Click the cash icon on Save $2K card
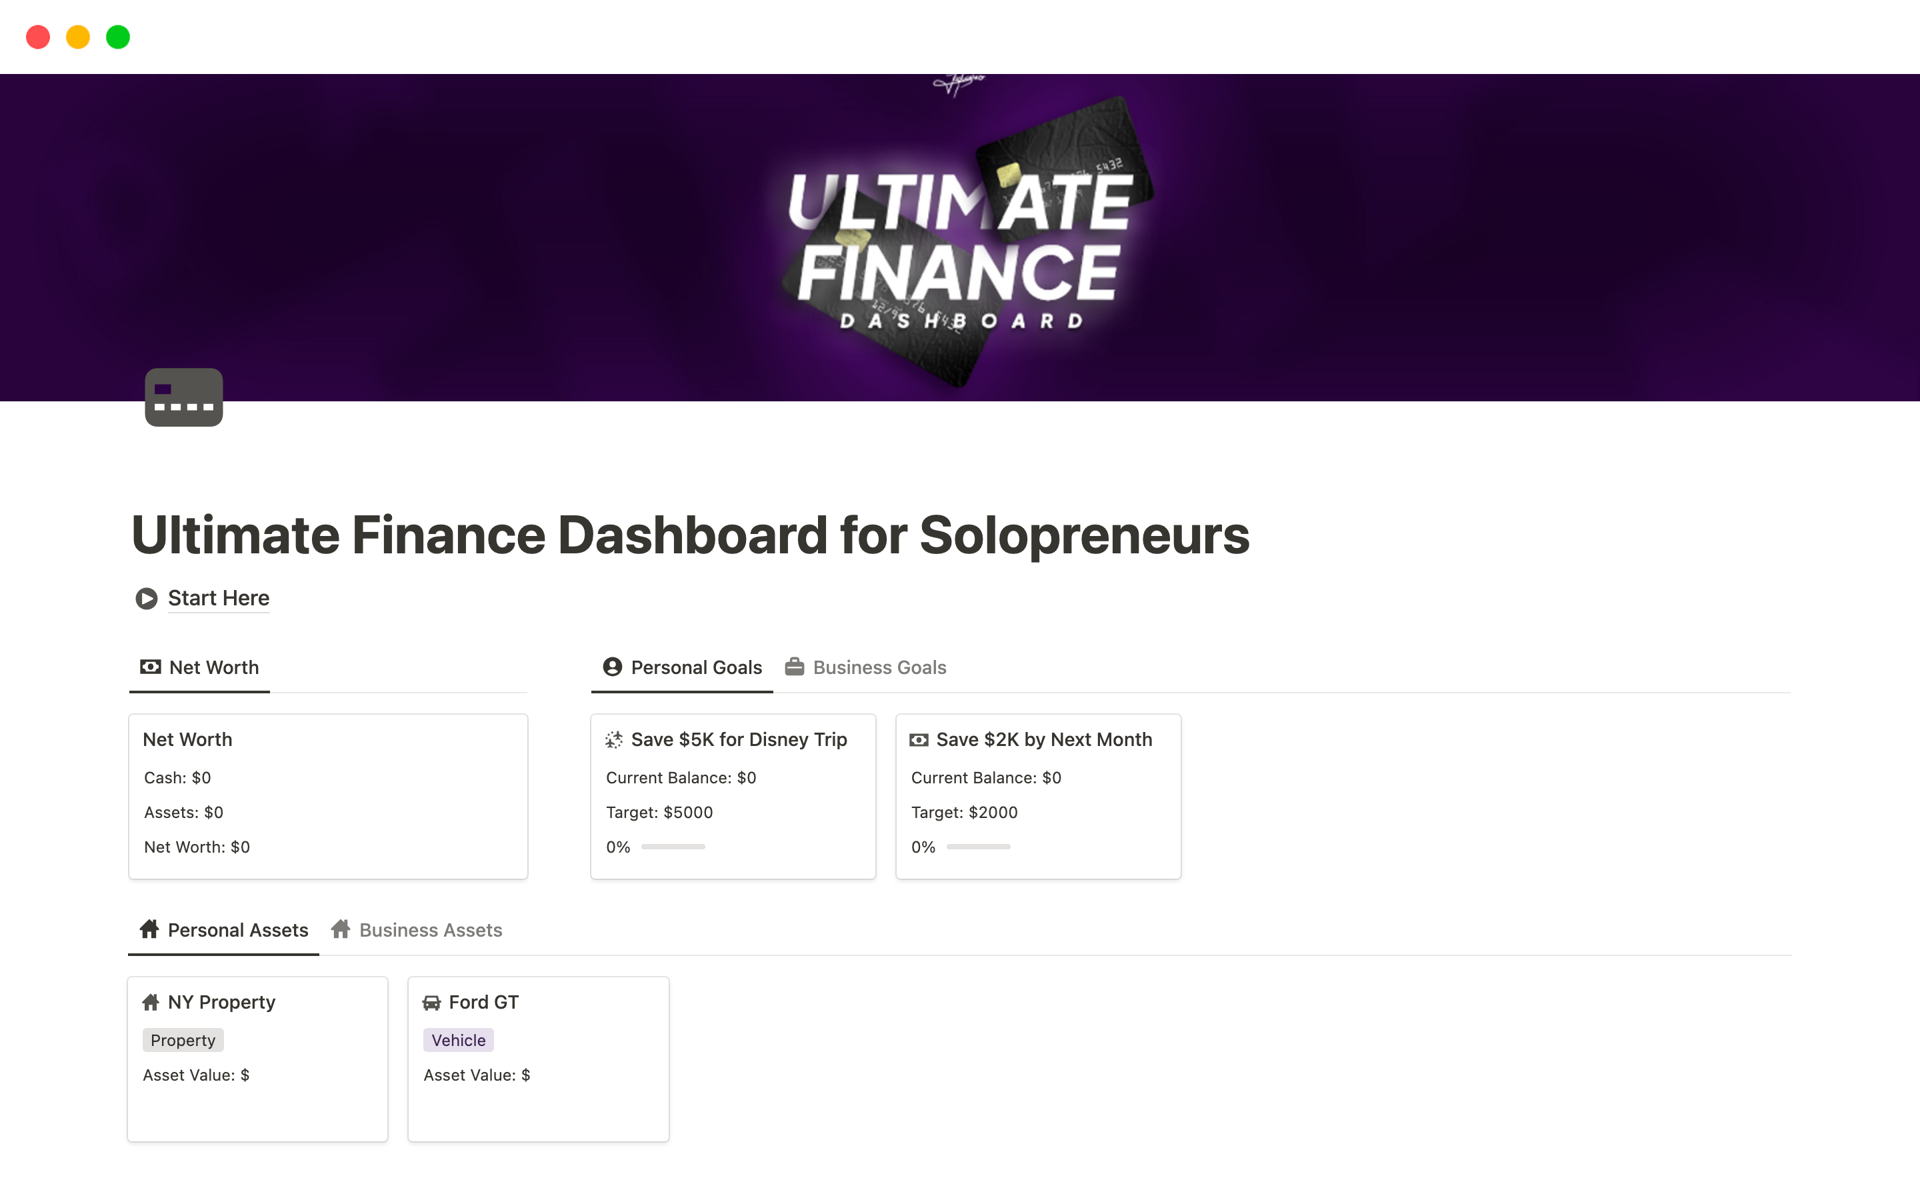The width and height of the screenshot is (1920, 1200). point(918,740)
